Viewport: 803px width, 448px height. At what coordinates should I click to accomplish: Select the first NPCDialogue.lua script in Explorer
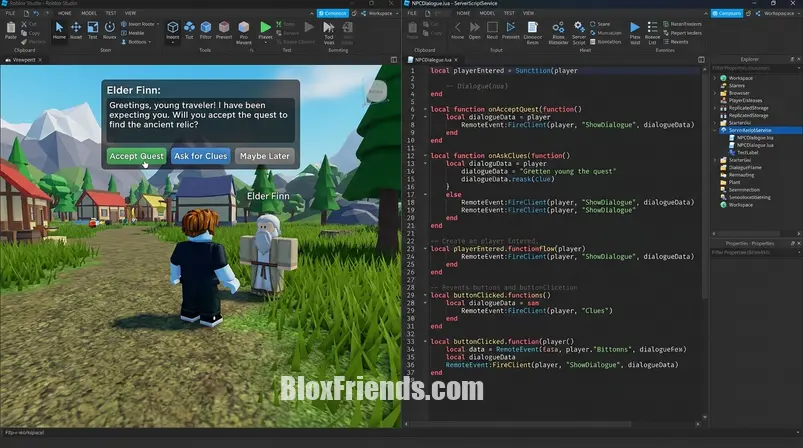point(751,138)
